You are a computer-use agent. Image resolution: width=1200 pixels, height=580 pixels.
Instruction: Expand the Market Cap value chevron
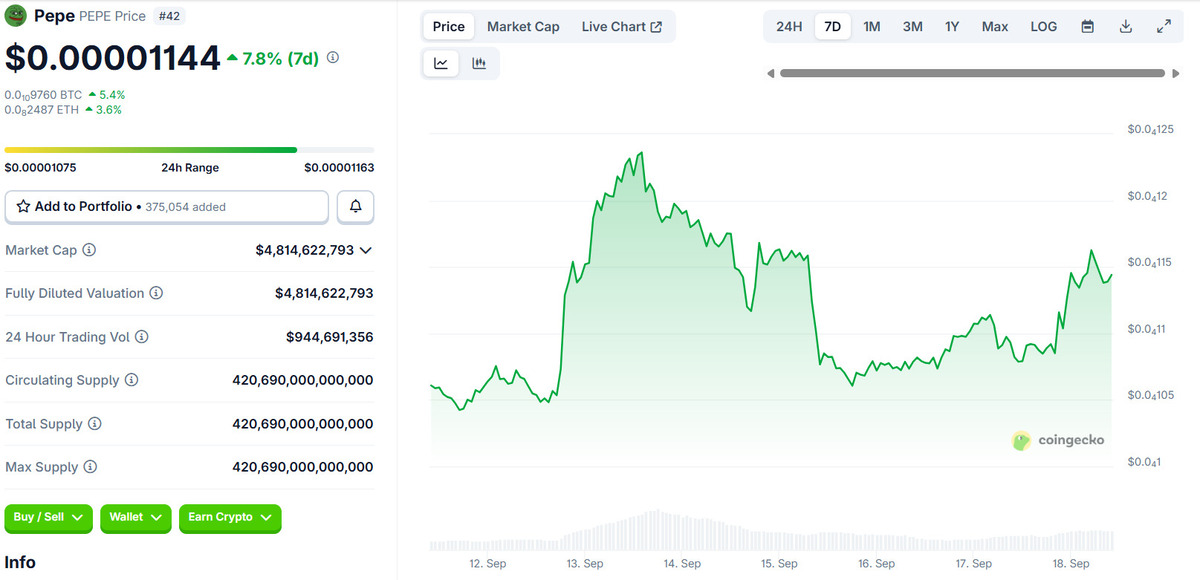tap(365, 250)
